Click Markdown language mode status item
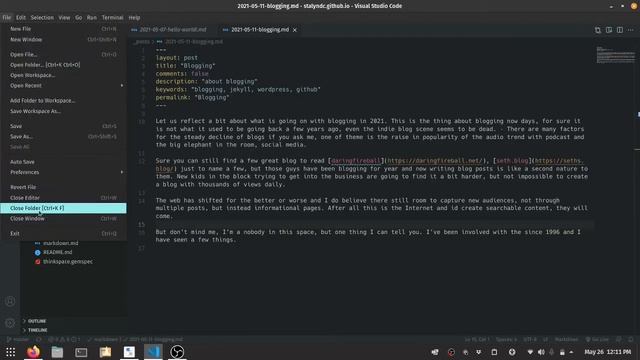The width and height of the screenshot is (640, 360). pos(567,340)
